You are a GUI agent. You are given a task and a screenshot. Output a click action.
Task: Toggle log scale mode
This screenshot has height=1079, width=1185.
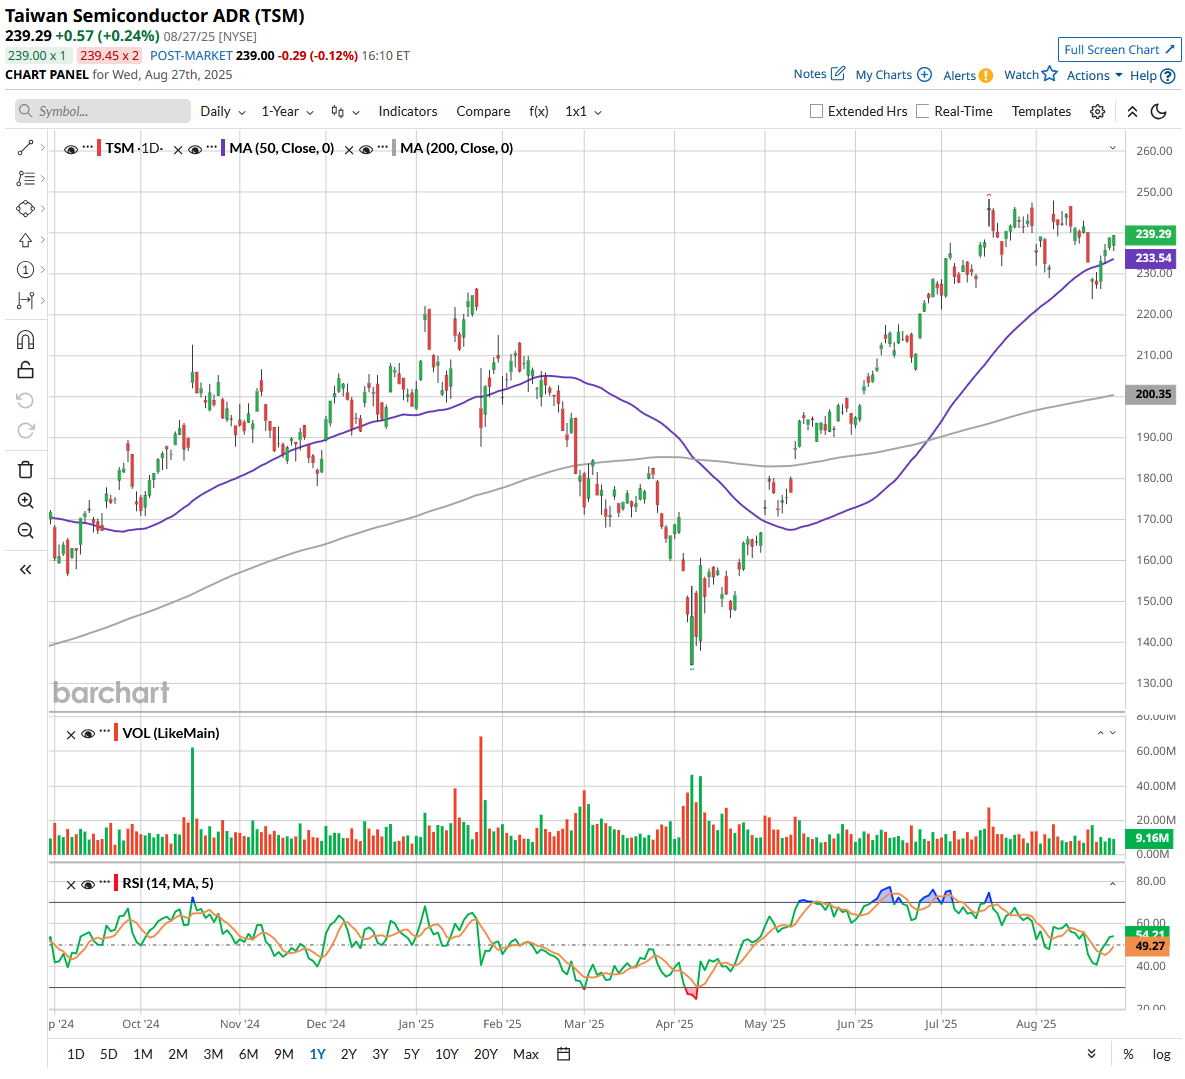click(1162, 1054)
